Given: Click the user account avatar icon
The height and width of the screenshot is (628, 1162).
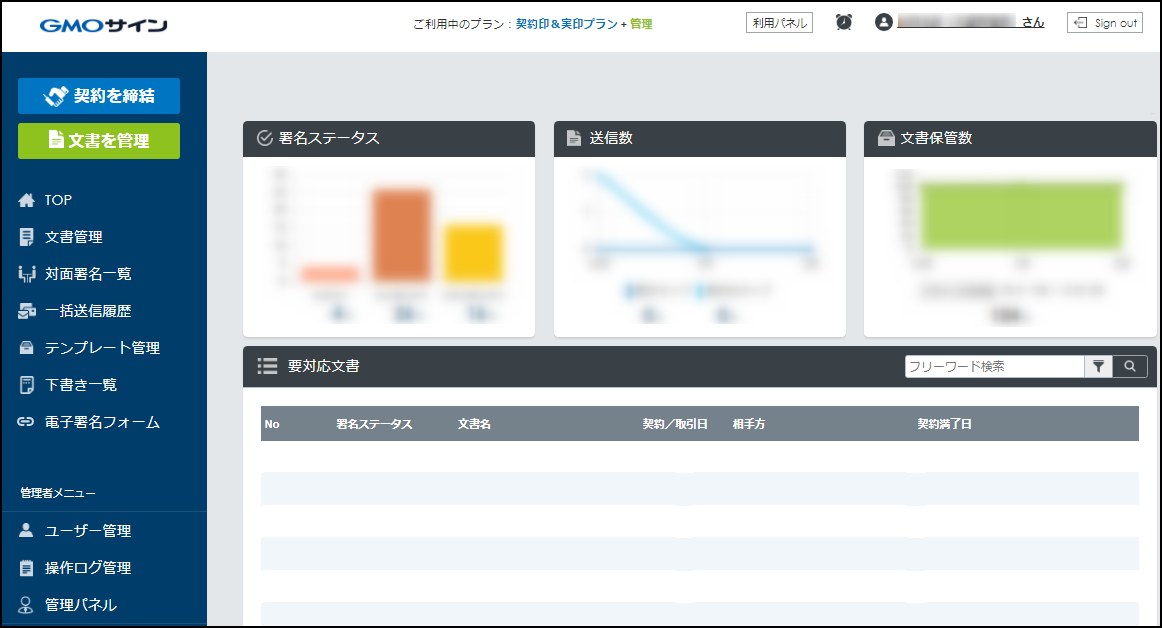Looking at the screenshot, I should [x=883, y=23].
